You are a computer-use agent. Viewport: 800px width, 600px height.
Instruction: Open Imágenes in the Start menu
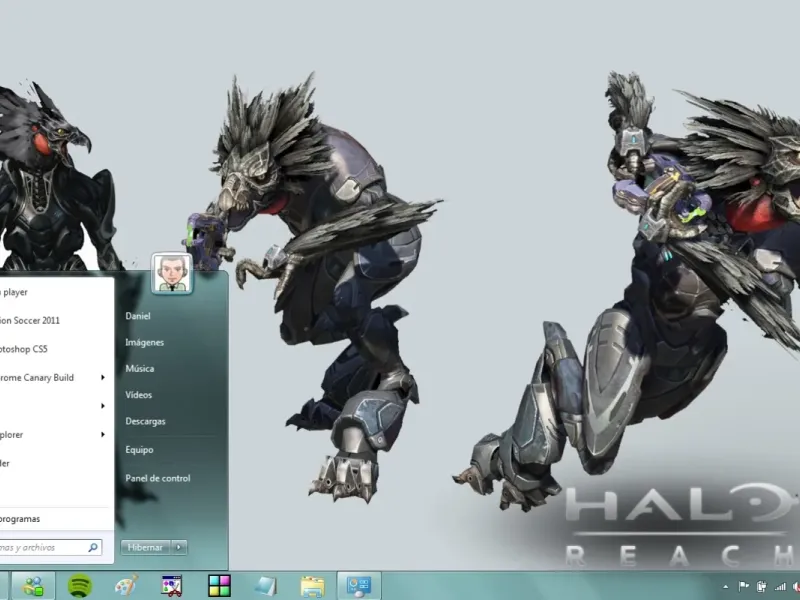click(144, 342)
